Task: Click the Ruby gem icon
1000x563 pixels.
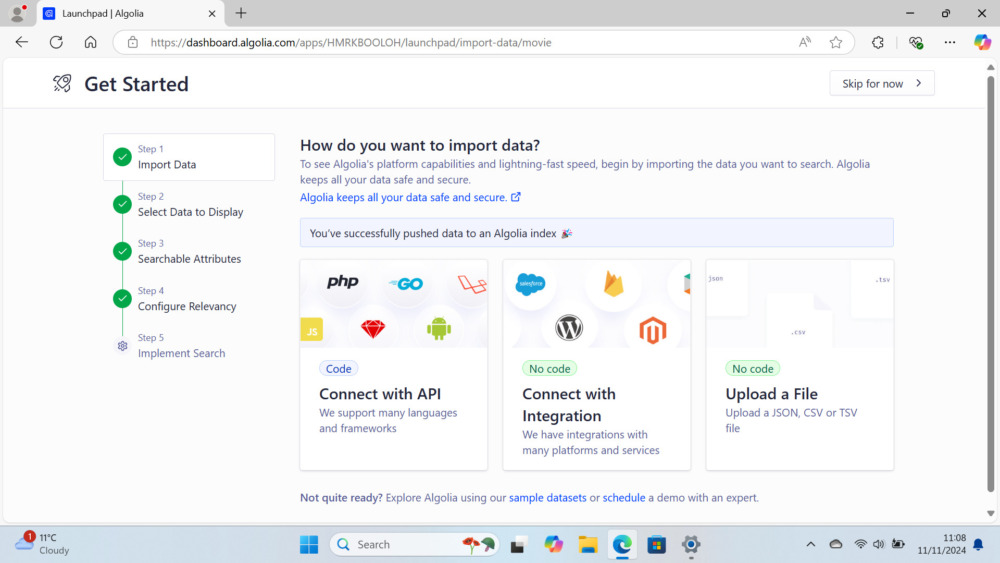Action: (x=373, y=329)
